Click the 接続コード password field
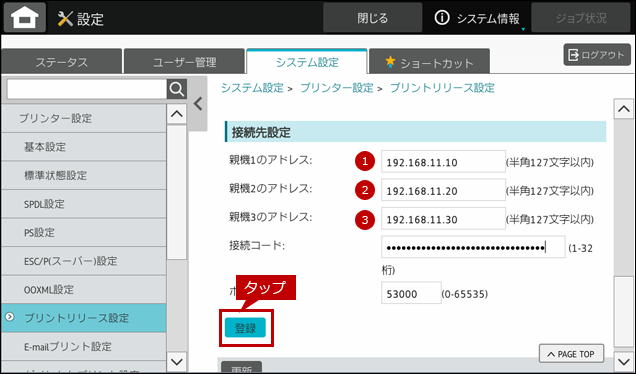 click(x=473, y=247)
